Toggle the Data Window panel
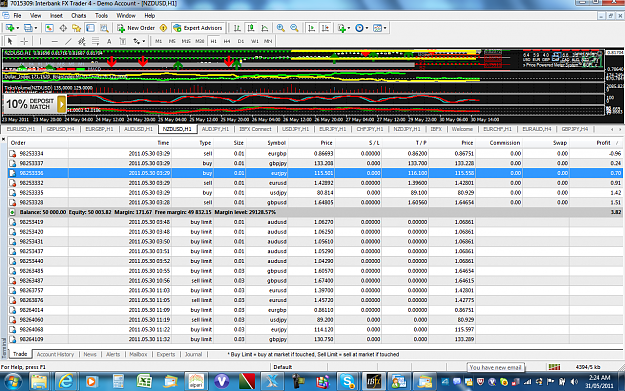This screenshot has height=391, width=625. click(x=63, y=28)
